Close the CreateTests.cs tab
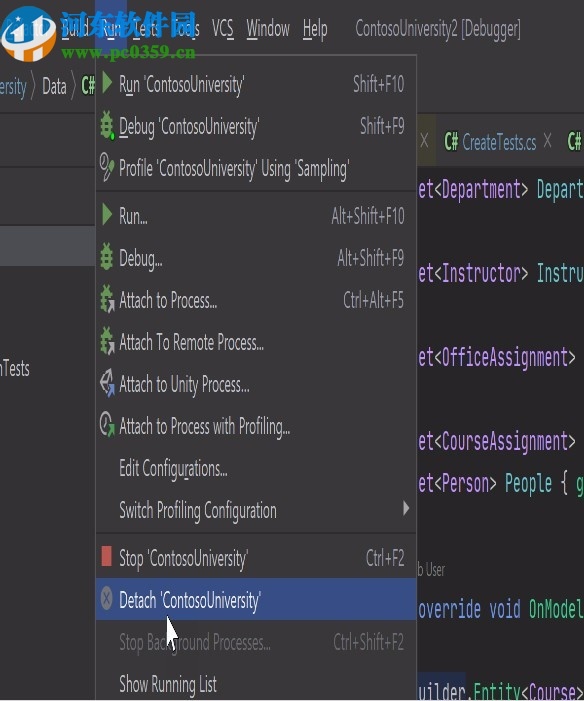584x701 pixels. coord(547,141)
